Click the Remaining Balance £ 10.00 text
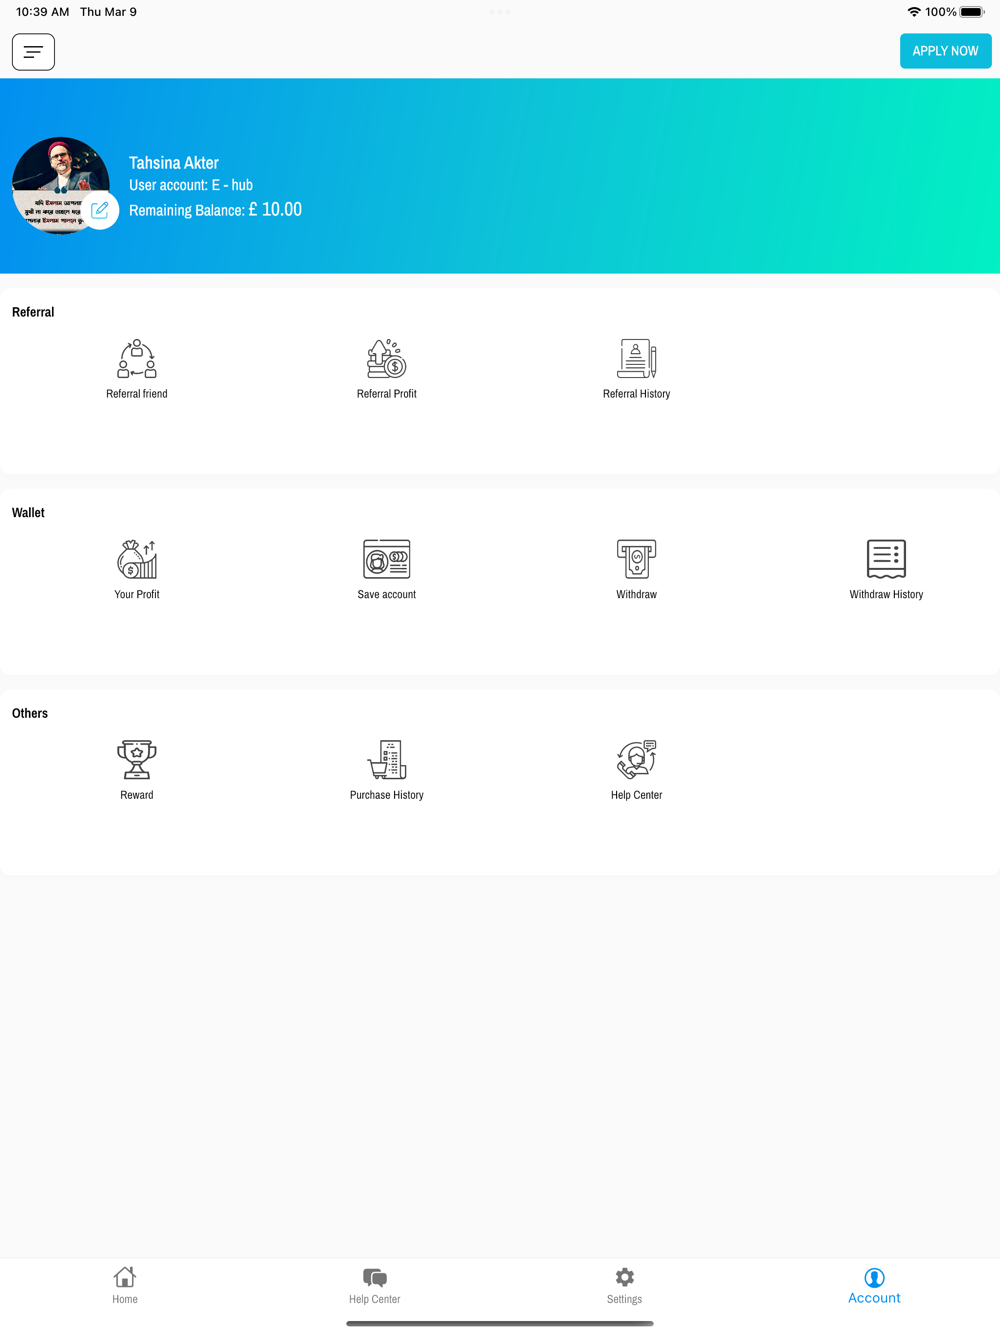This screenshot has width=1000, height=1334. (215, 210)
